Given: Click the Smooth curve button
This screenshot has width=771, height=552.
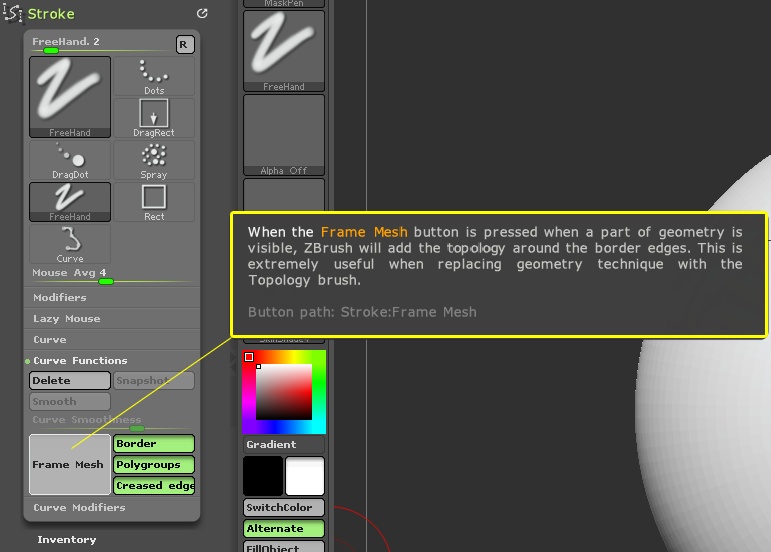Looking at the screenshot, I should (70, 402).
